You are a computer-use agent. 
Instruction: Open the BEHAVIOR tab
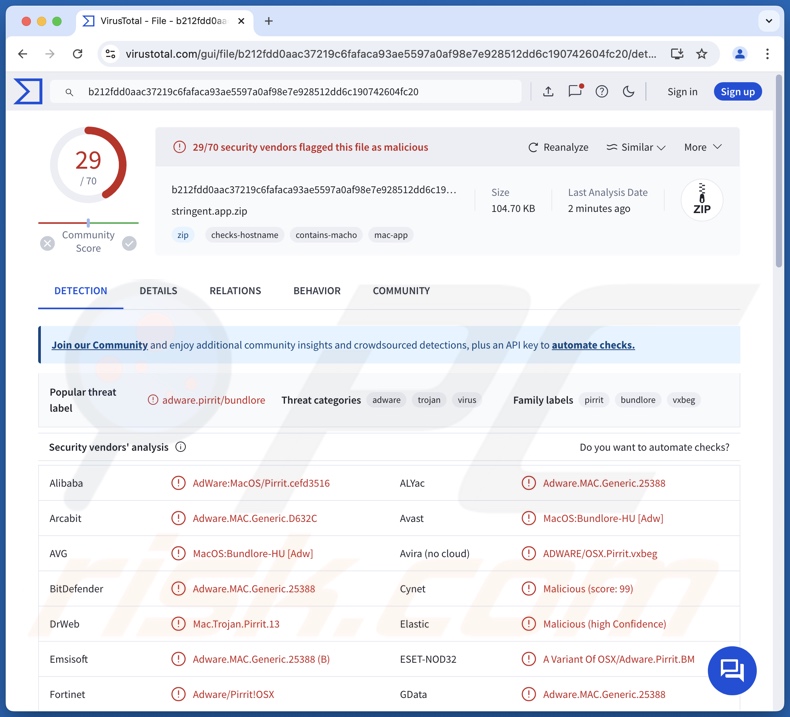click(317, 291)
